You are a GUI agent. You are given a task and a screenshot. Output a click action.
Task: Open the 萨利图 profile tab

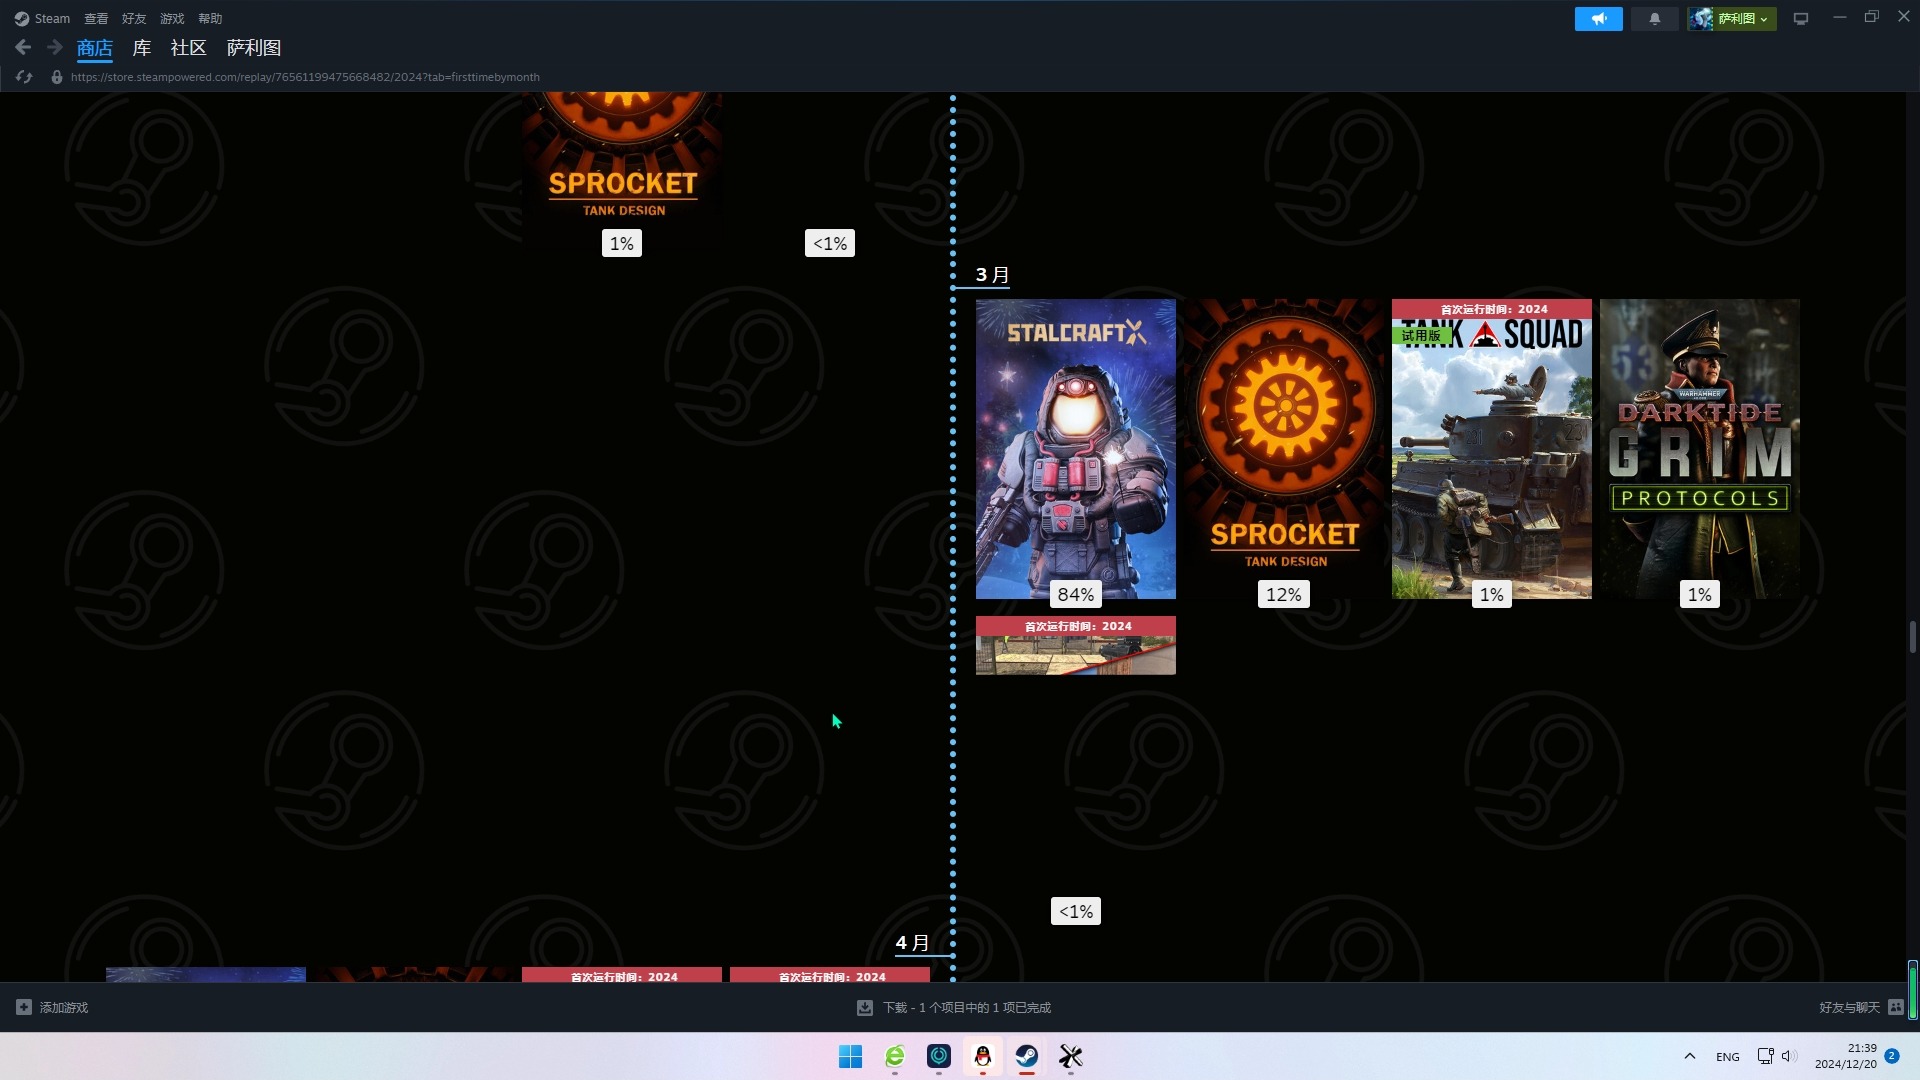coord(254,48)
